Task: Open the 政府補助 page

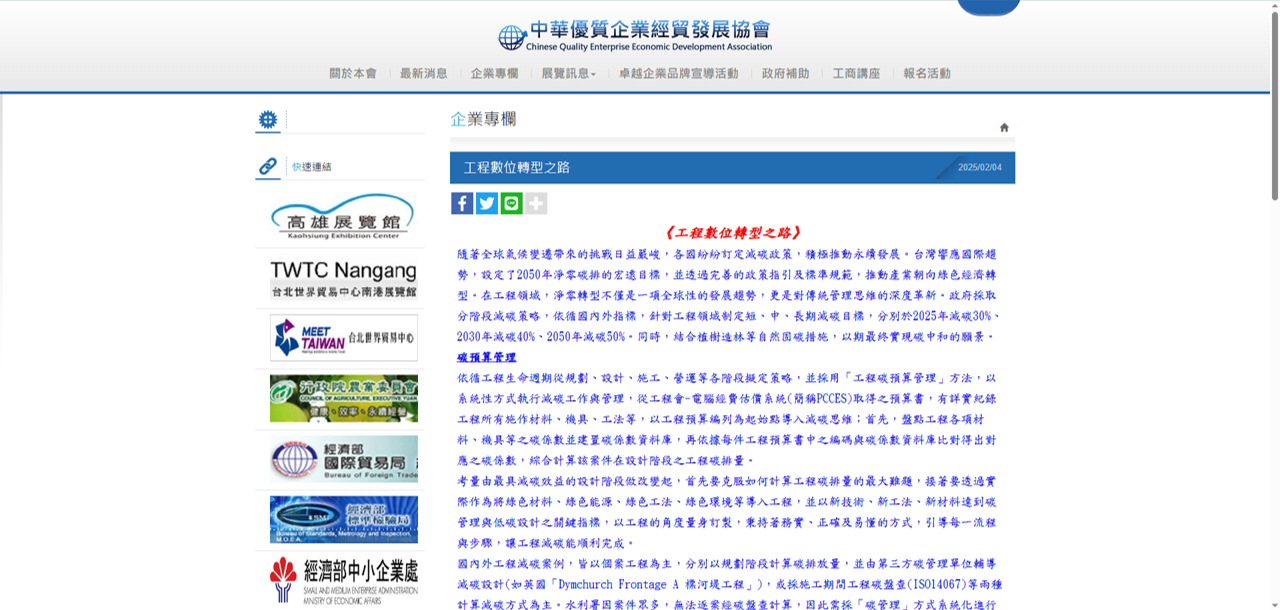Action: tap(785, 74)
